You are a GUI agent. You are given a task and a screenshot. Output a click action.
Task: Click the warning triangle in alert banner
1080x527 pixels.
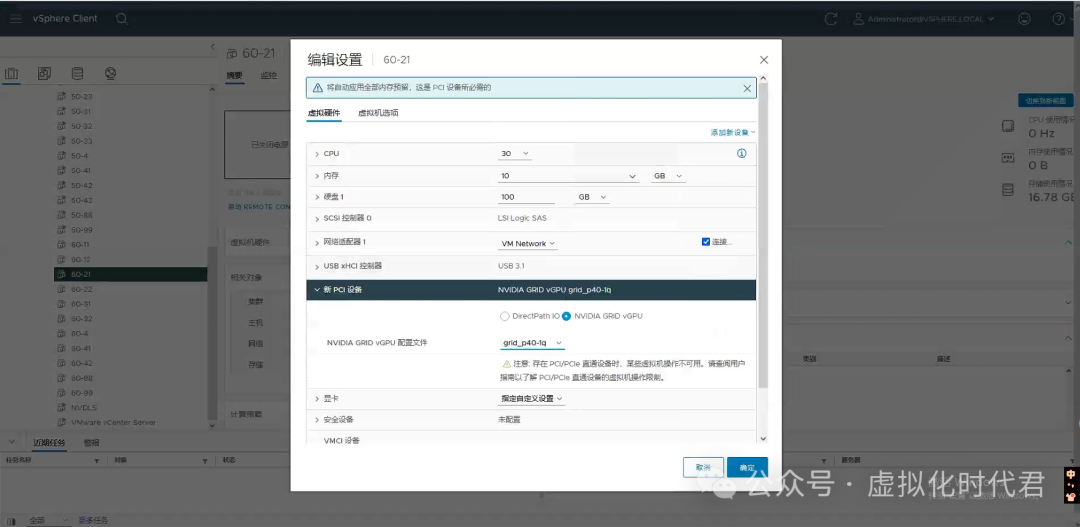coord(318,88)
